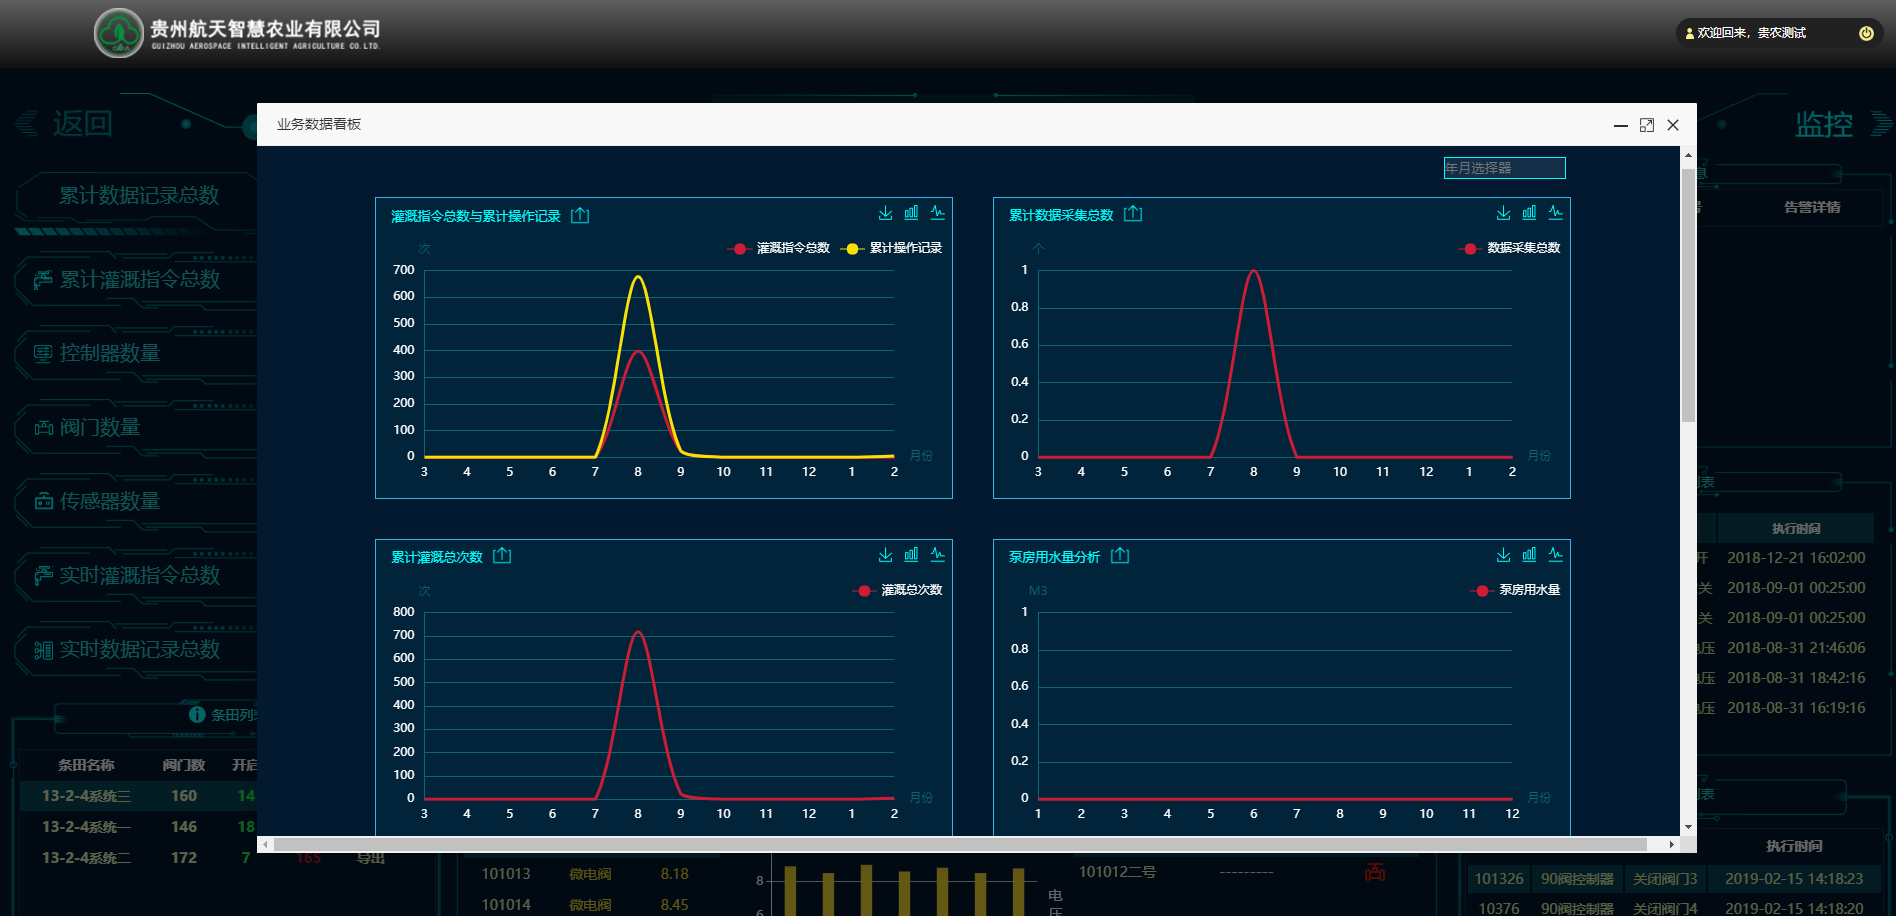Viewport: 1896px width, 916px height.
Task: Click export icon beside 累计数据采集总数 title
Action: point(1132,214)
